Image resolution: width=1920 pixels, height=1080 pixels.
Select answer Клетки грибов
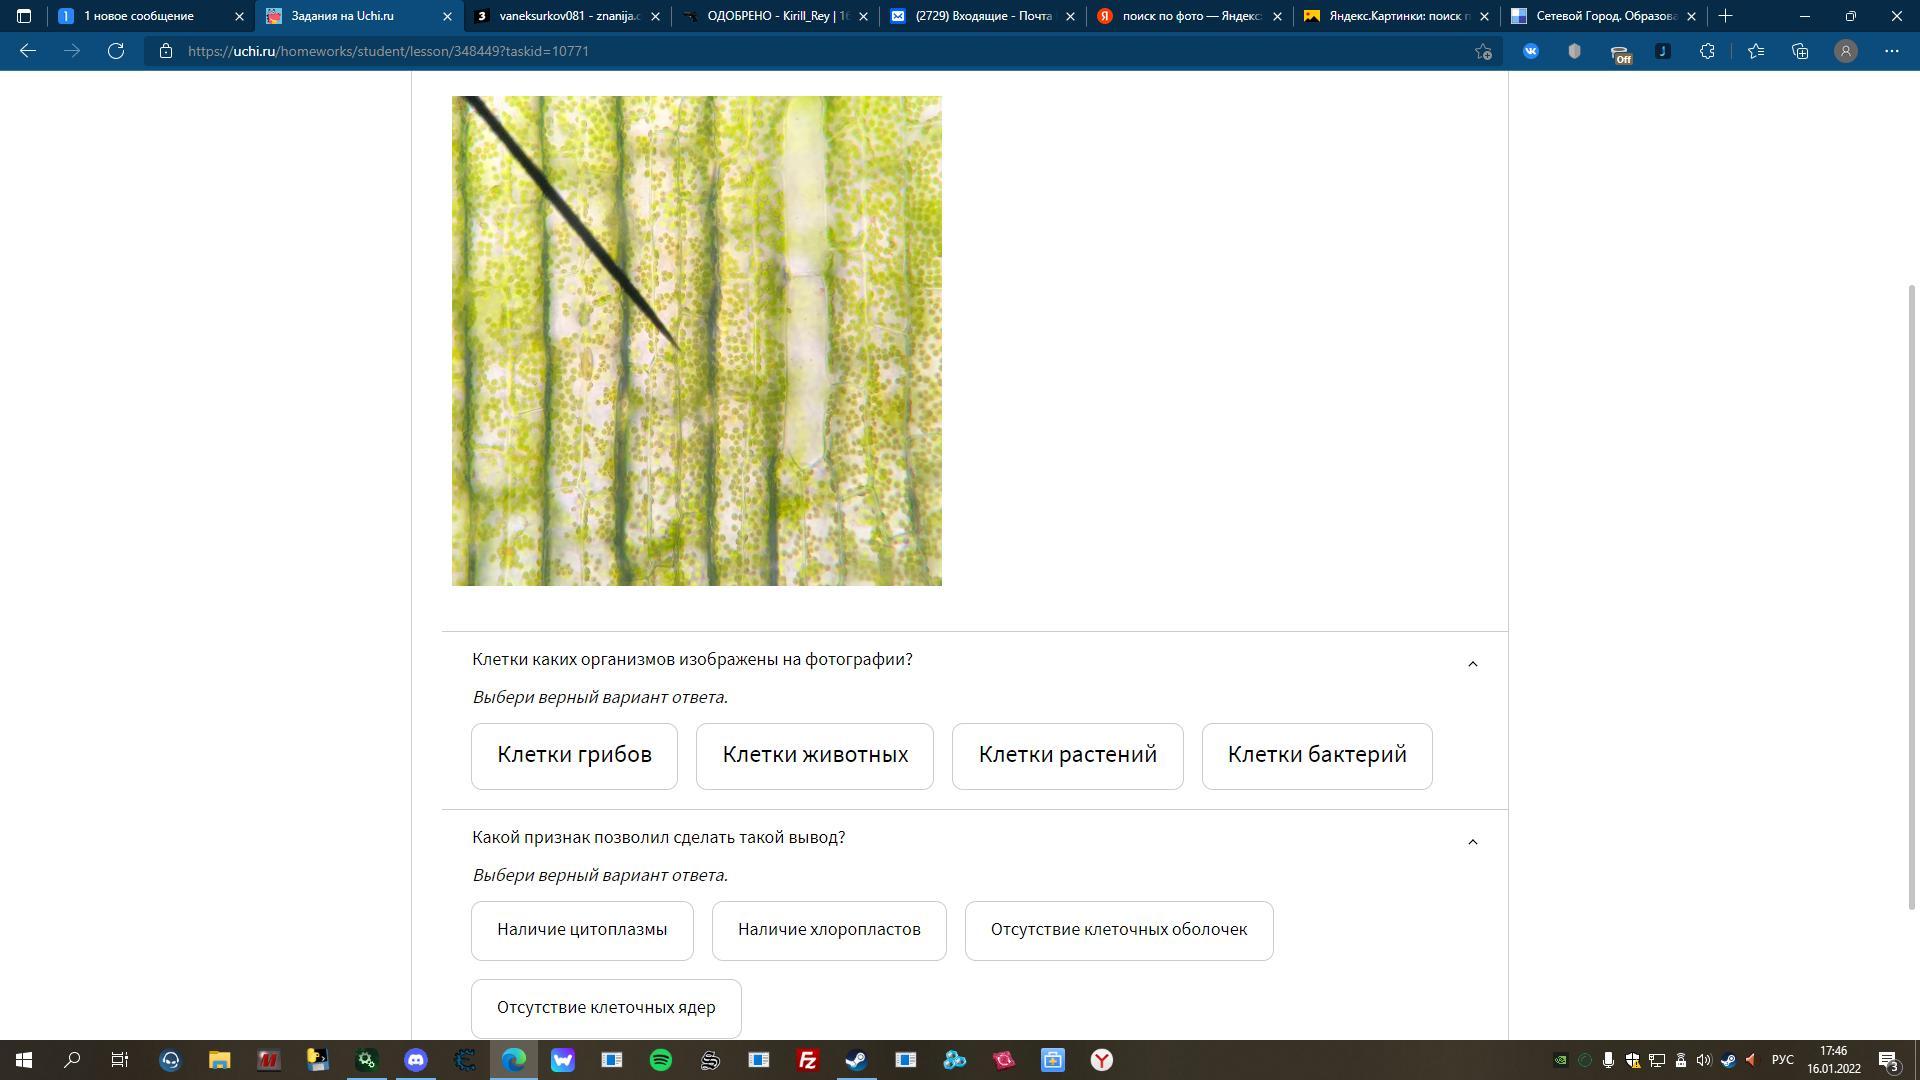574,756
